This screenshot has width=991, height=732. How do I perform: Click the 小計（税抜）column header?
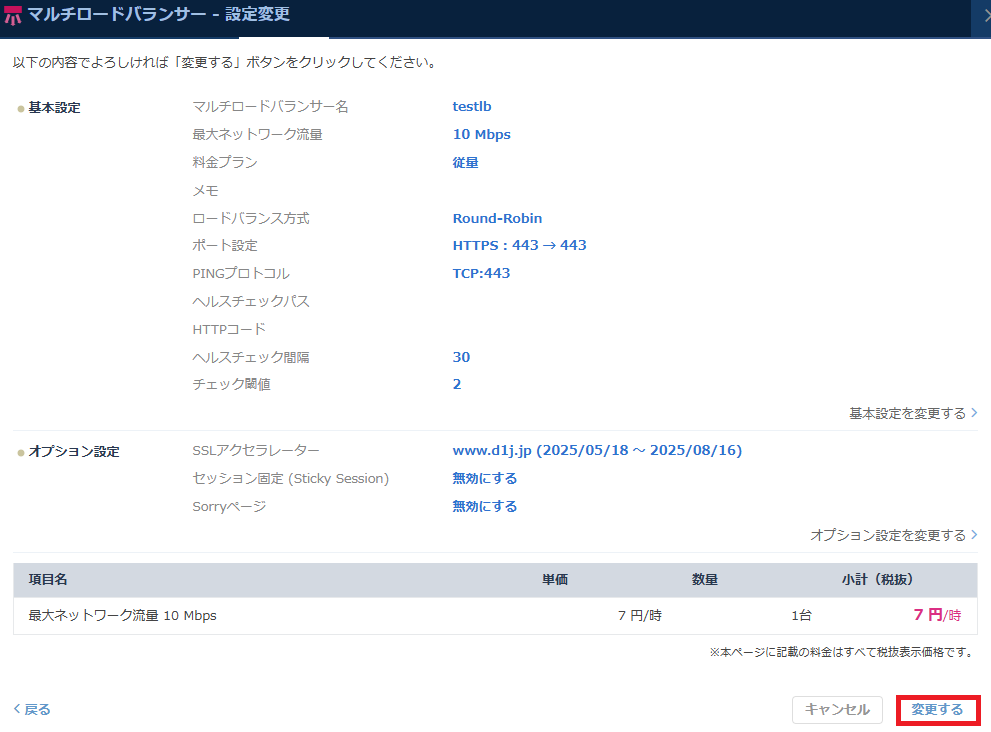(877, 580)
